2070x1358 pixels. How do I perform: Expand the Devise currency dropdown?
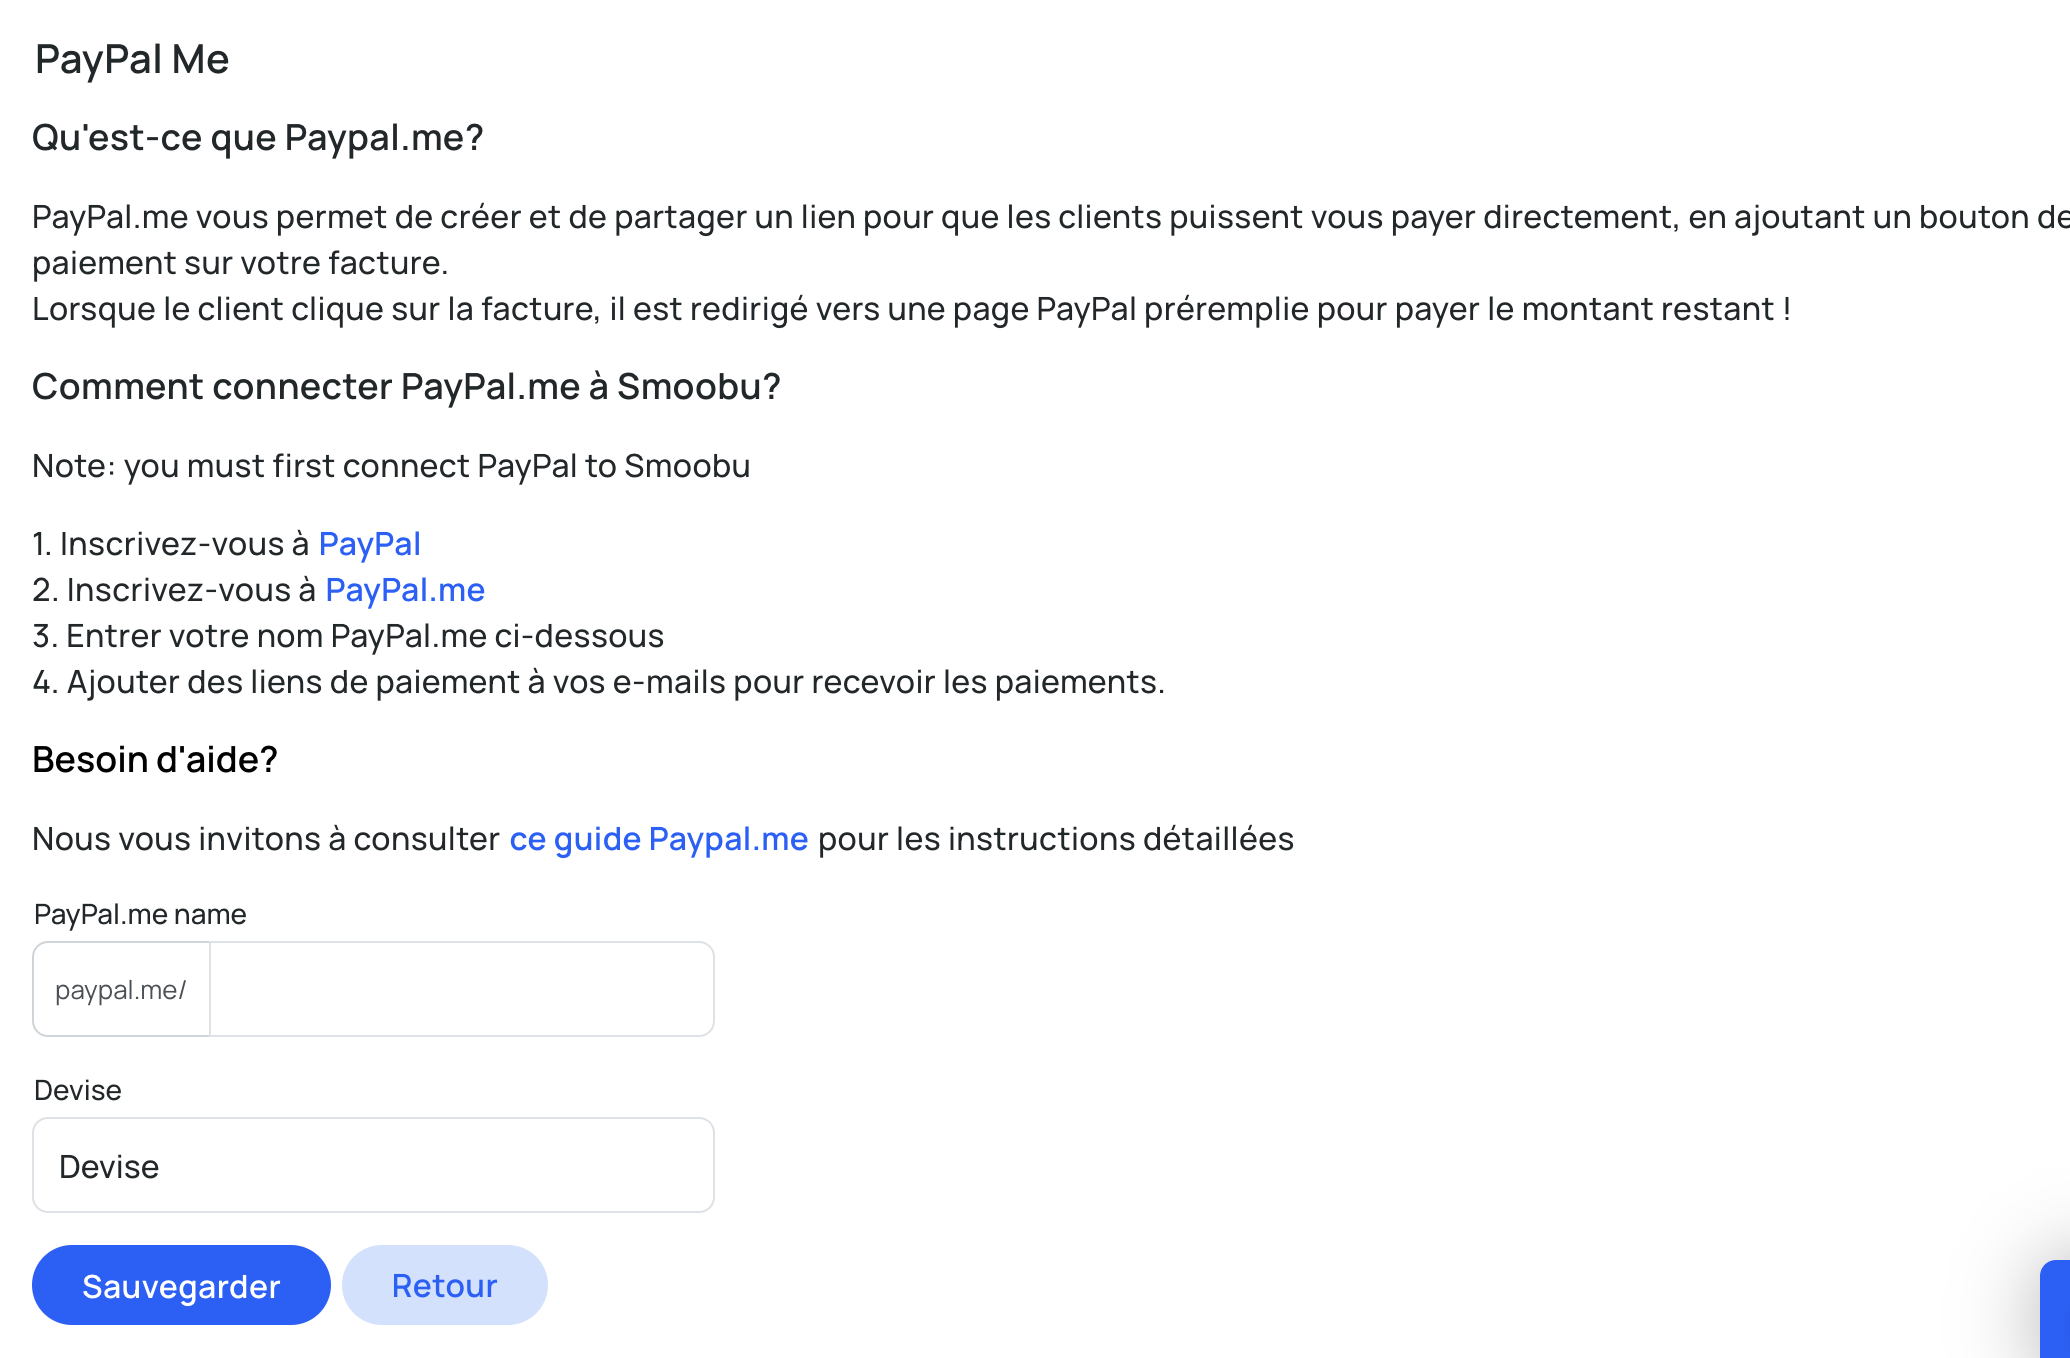coord(373,1165)
